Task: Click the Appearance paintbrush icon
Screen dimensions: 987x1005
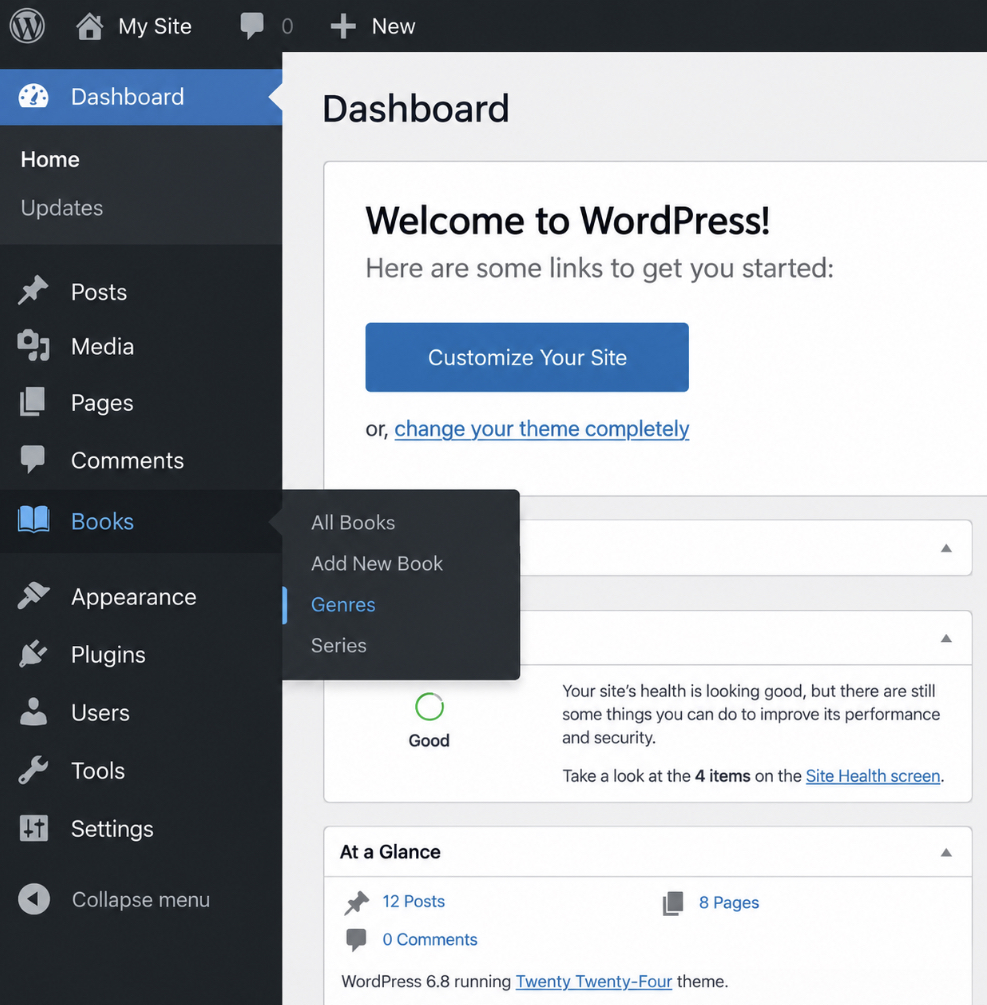Action: pos(33,595)
